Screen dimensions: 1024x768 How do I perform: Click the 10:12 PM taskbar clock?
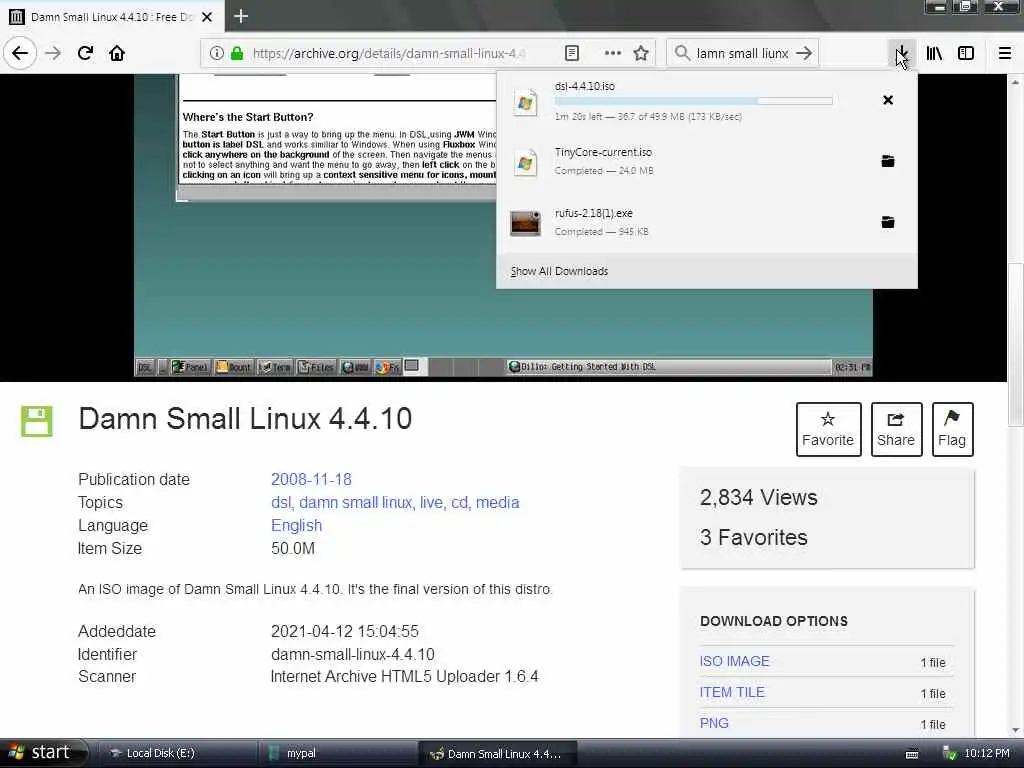[x=987, y=753]
